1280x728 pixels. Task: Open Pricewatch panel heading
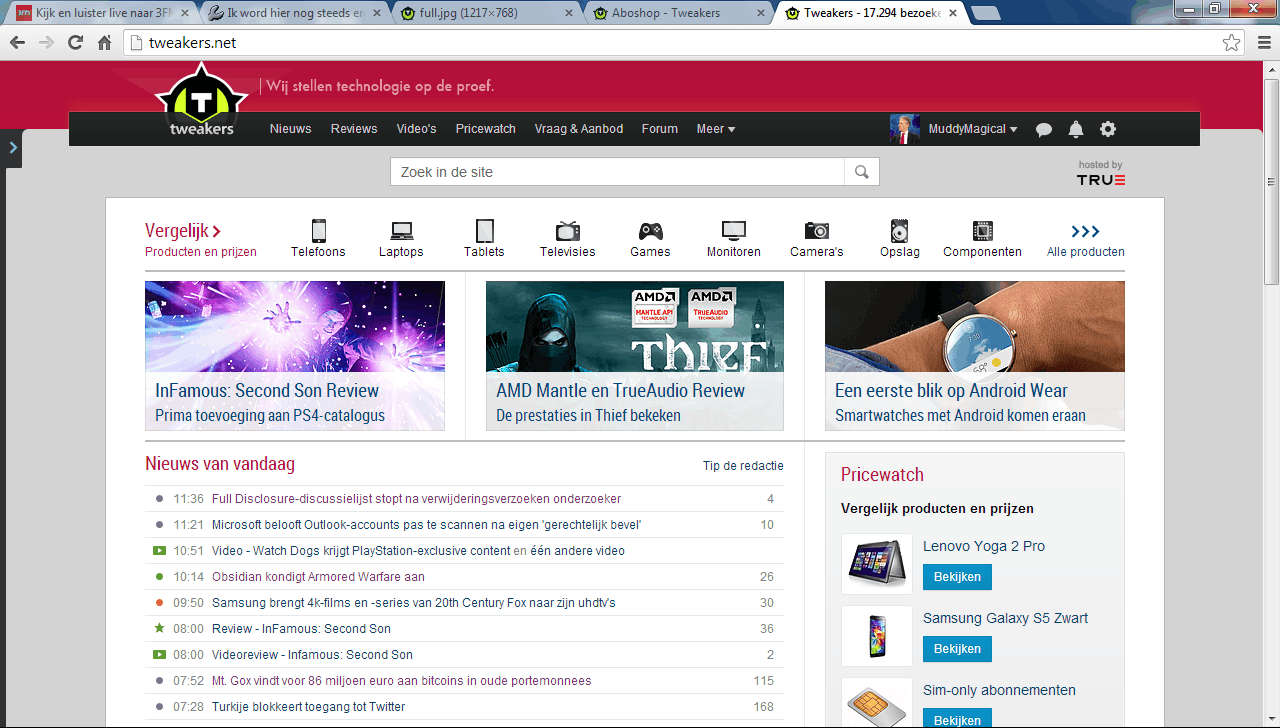[x=882, y=475]
